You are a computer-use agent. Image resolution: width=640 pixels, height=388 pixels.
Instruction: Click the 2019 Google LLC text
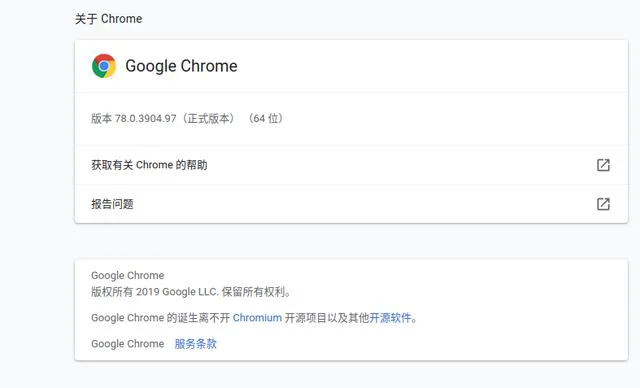click(177, 292)
